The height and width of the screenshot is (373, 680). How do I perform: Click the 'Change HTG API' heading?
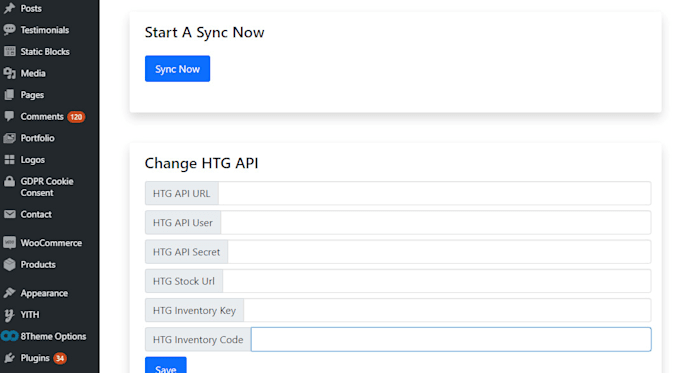pyautogui.click(x=201, y=164)
